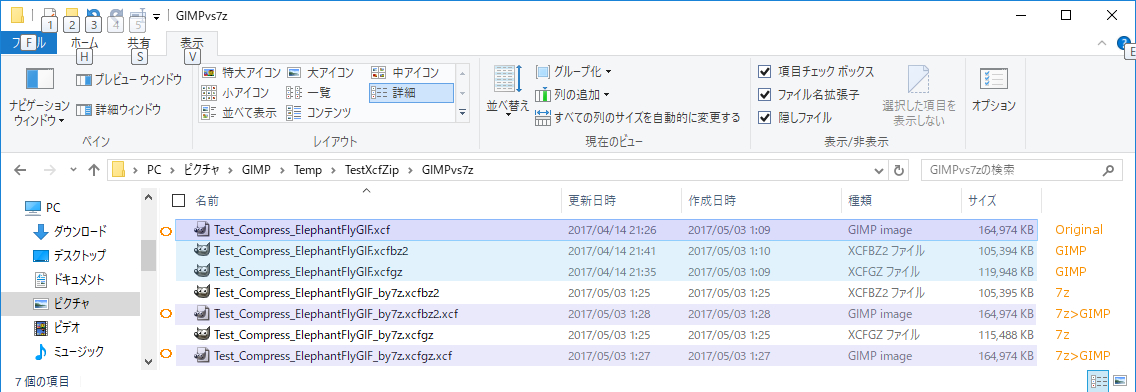
Task: Open the group by (グループ化) dropdown
Action: [x=573, y=72]
